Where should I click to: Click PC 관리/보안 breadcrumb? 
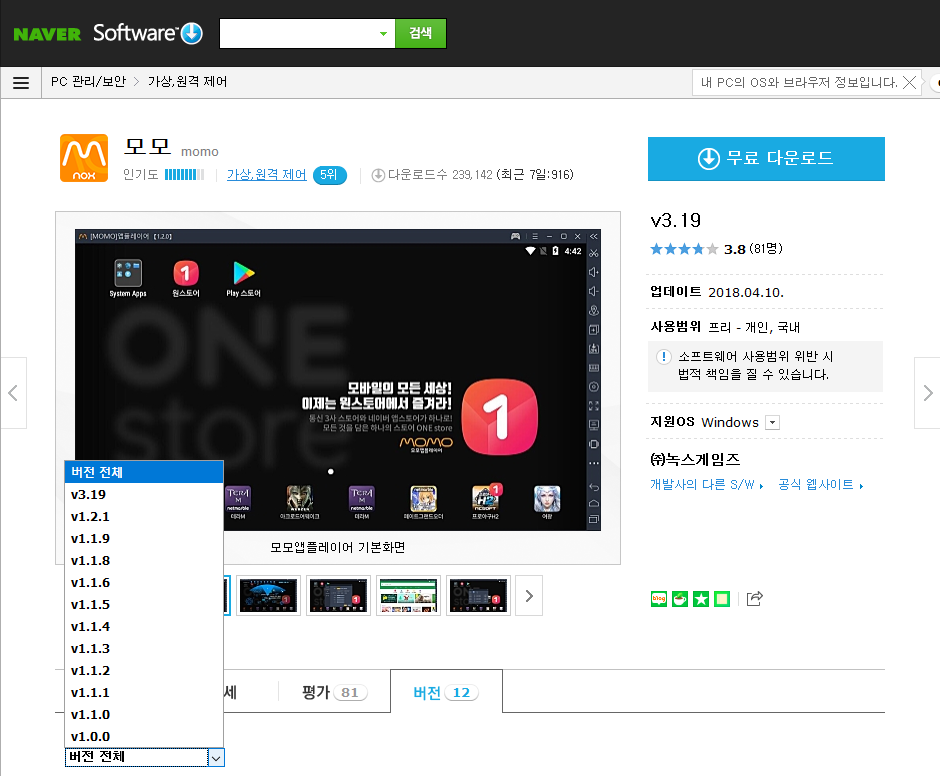[x=88, y=82]
